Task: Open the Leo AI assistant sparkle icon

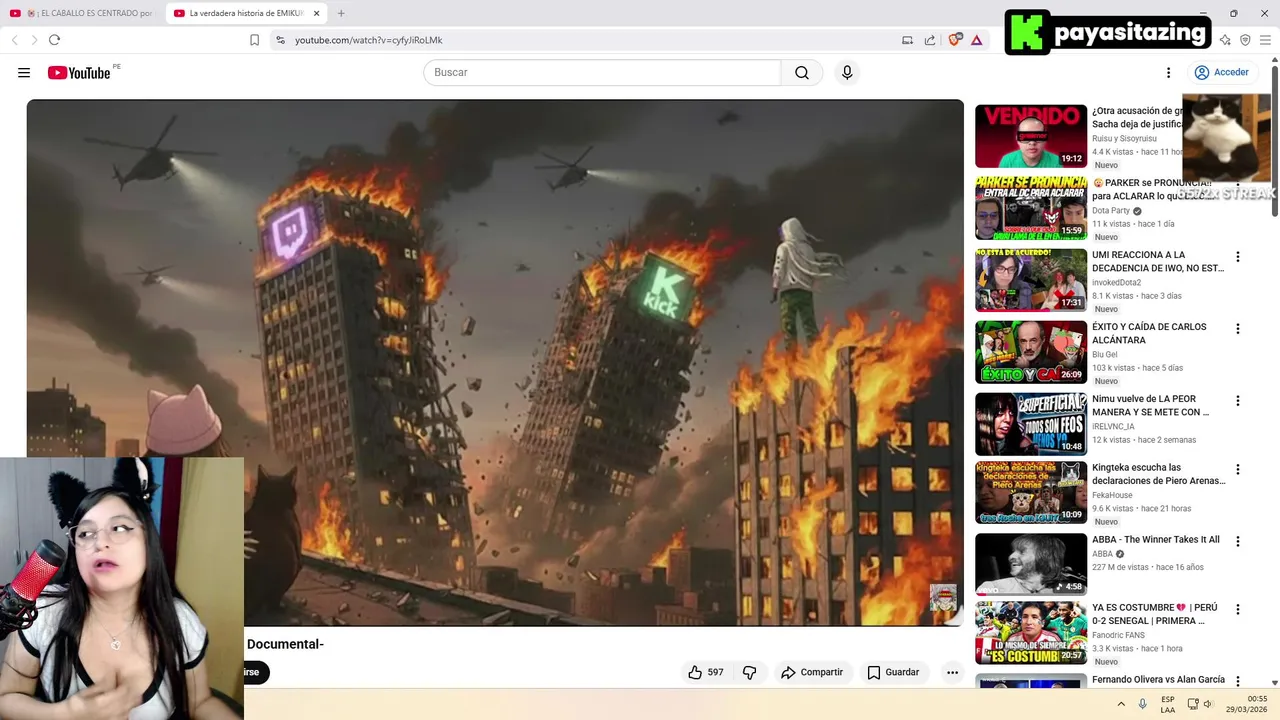Action: tap(1225, 40)
